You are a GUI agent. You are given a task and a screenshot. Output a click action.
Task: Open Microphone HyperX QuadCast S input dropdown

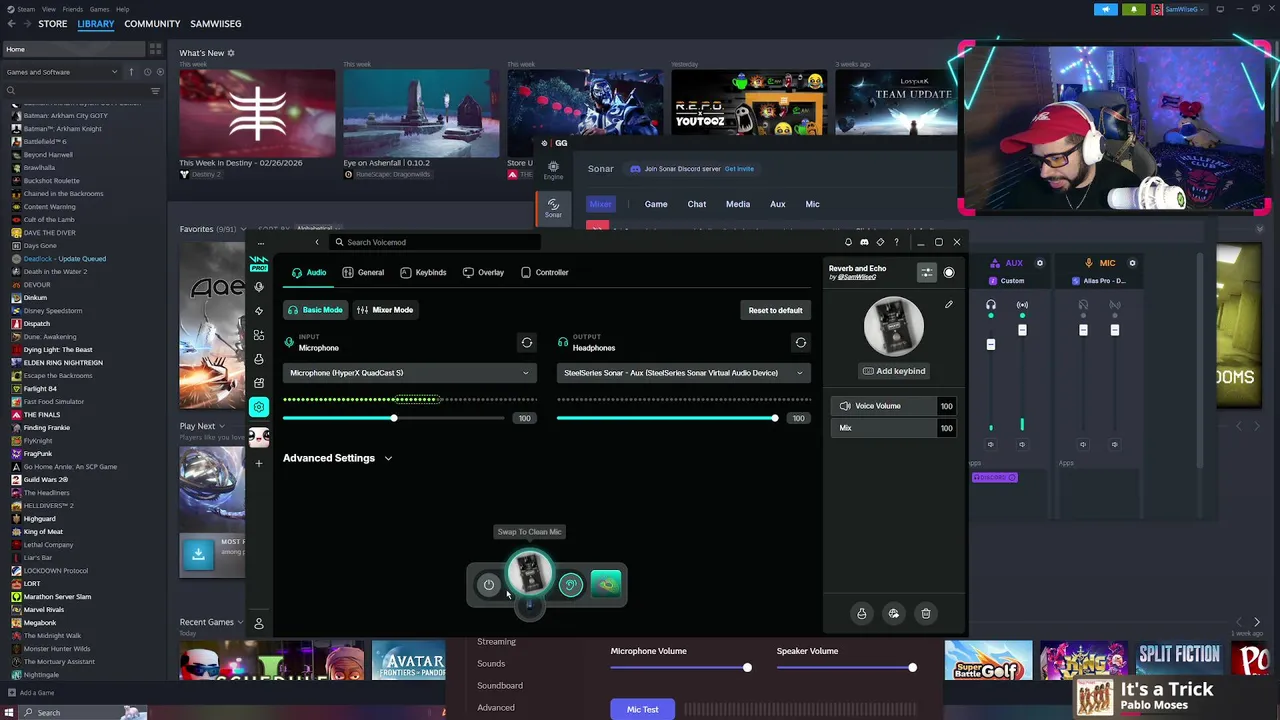coord(409,373)
